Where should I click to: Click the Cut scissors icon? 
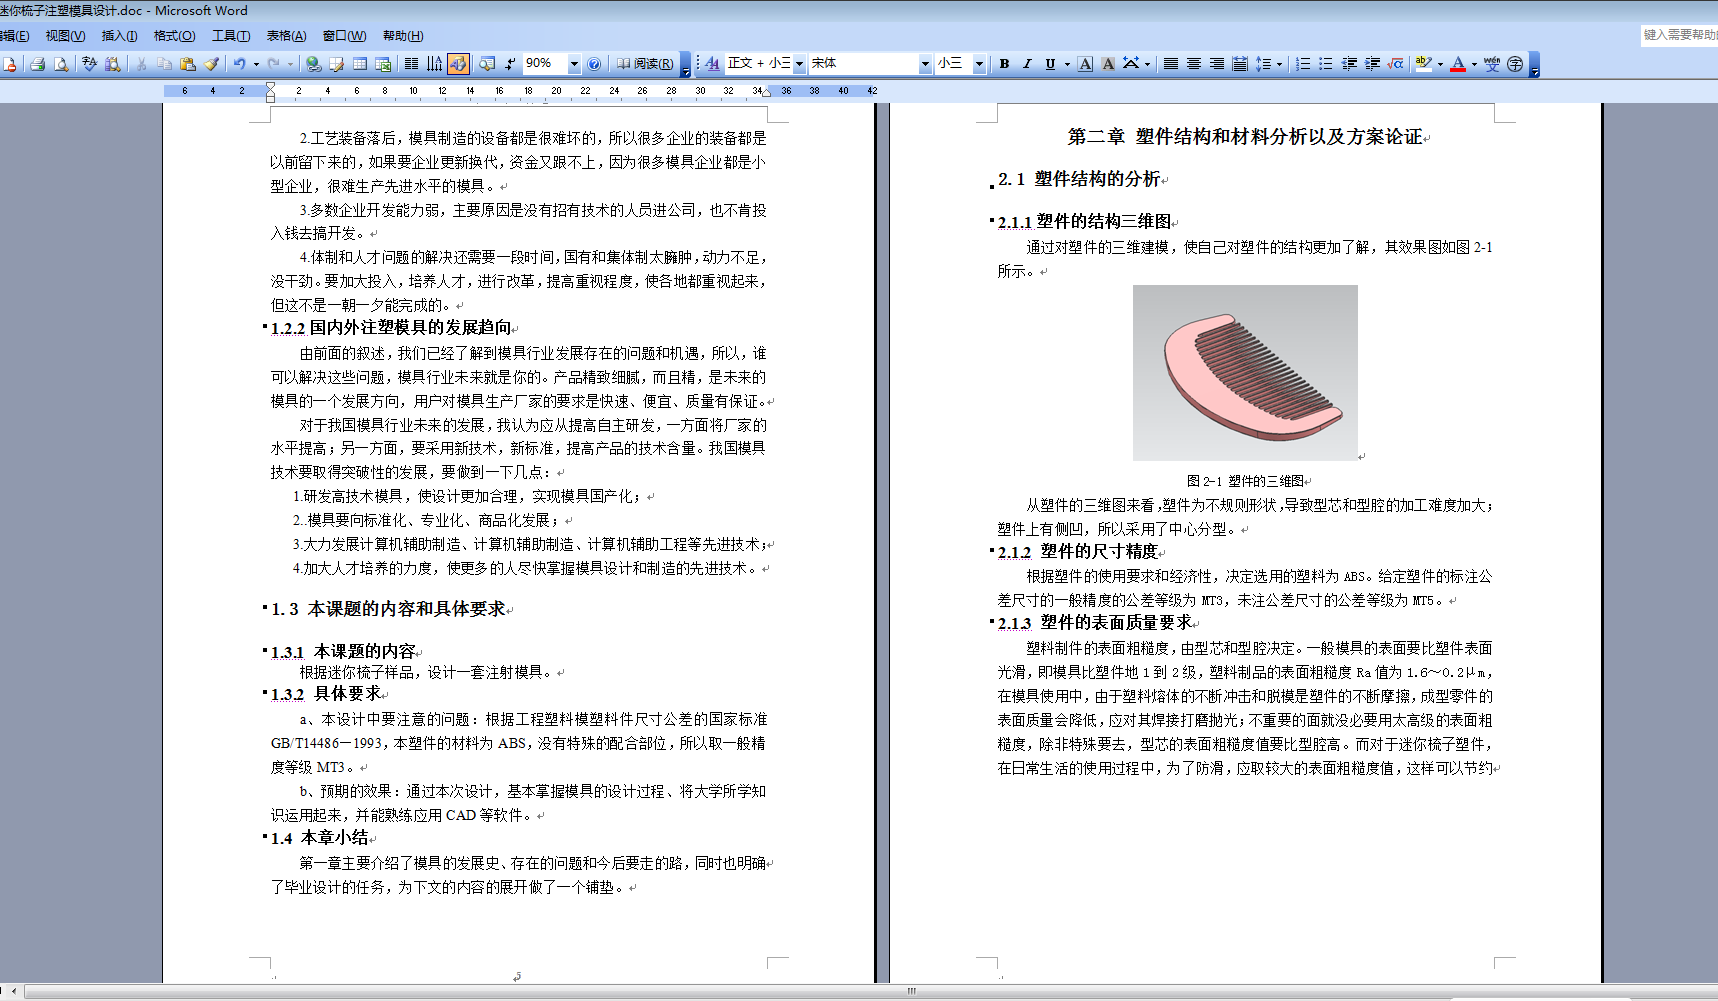(141, 64)
